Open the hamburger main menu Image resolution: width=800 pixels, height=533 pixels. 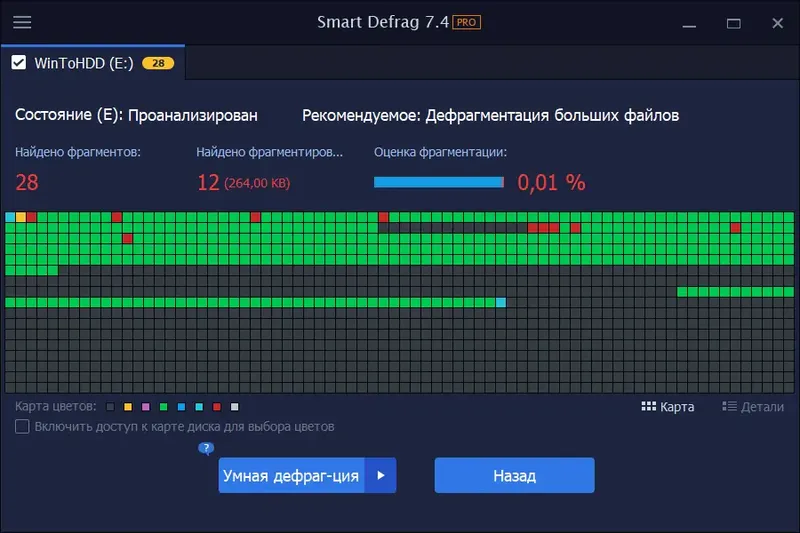(x=22, y=22)
